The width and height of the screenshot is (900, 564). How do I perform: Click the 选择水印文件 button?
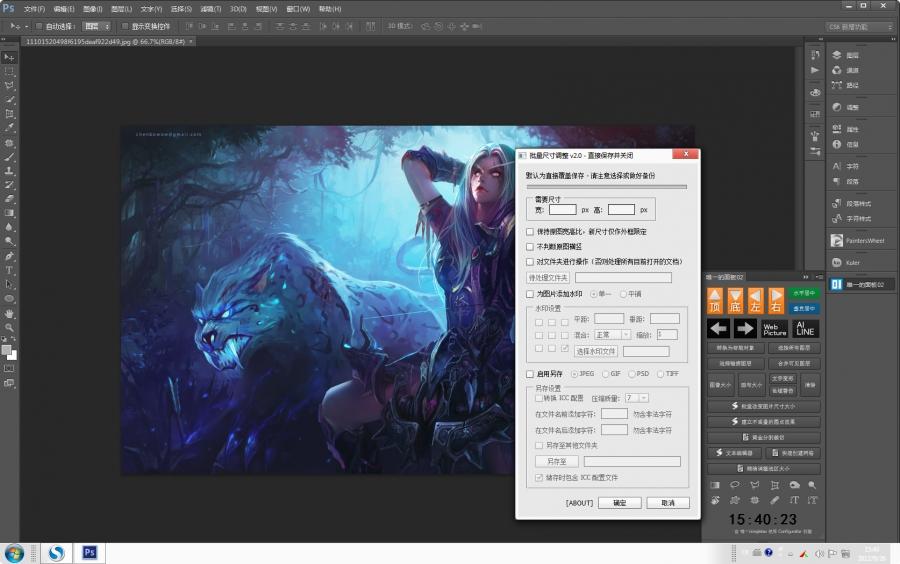tap(596, 351)
